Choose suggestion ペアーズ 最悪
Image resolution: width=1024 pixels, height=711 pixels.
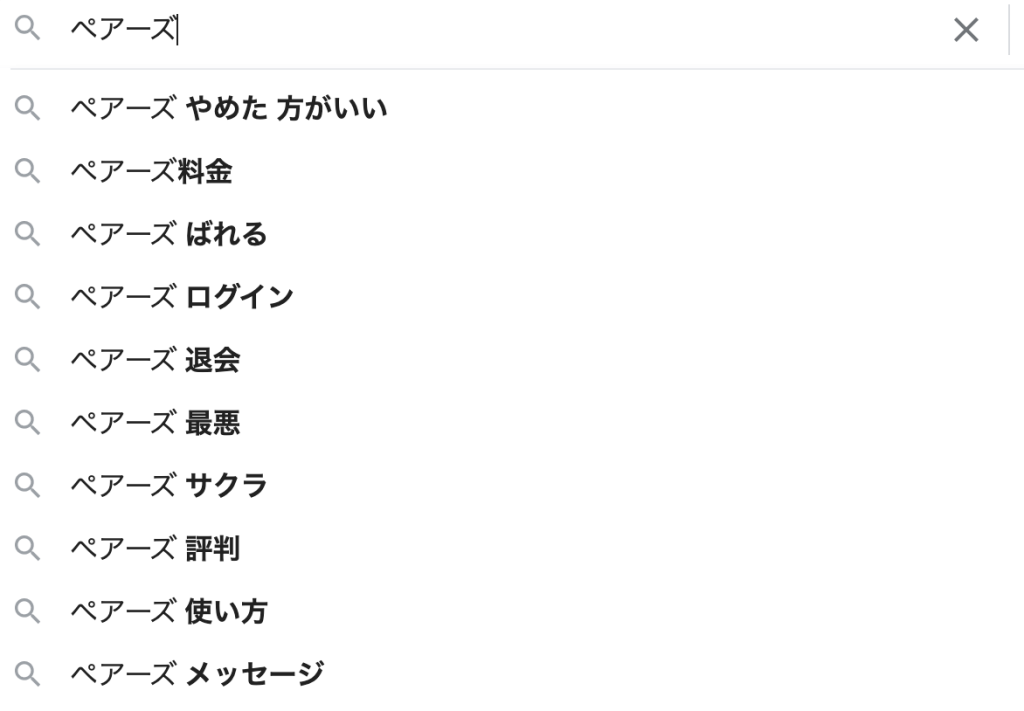pyautogui.click(x=155, y=423)
